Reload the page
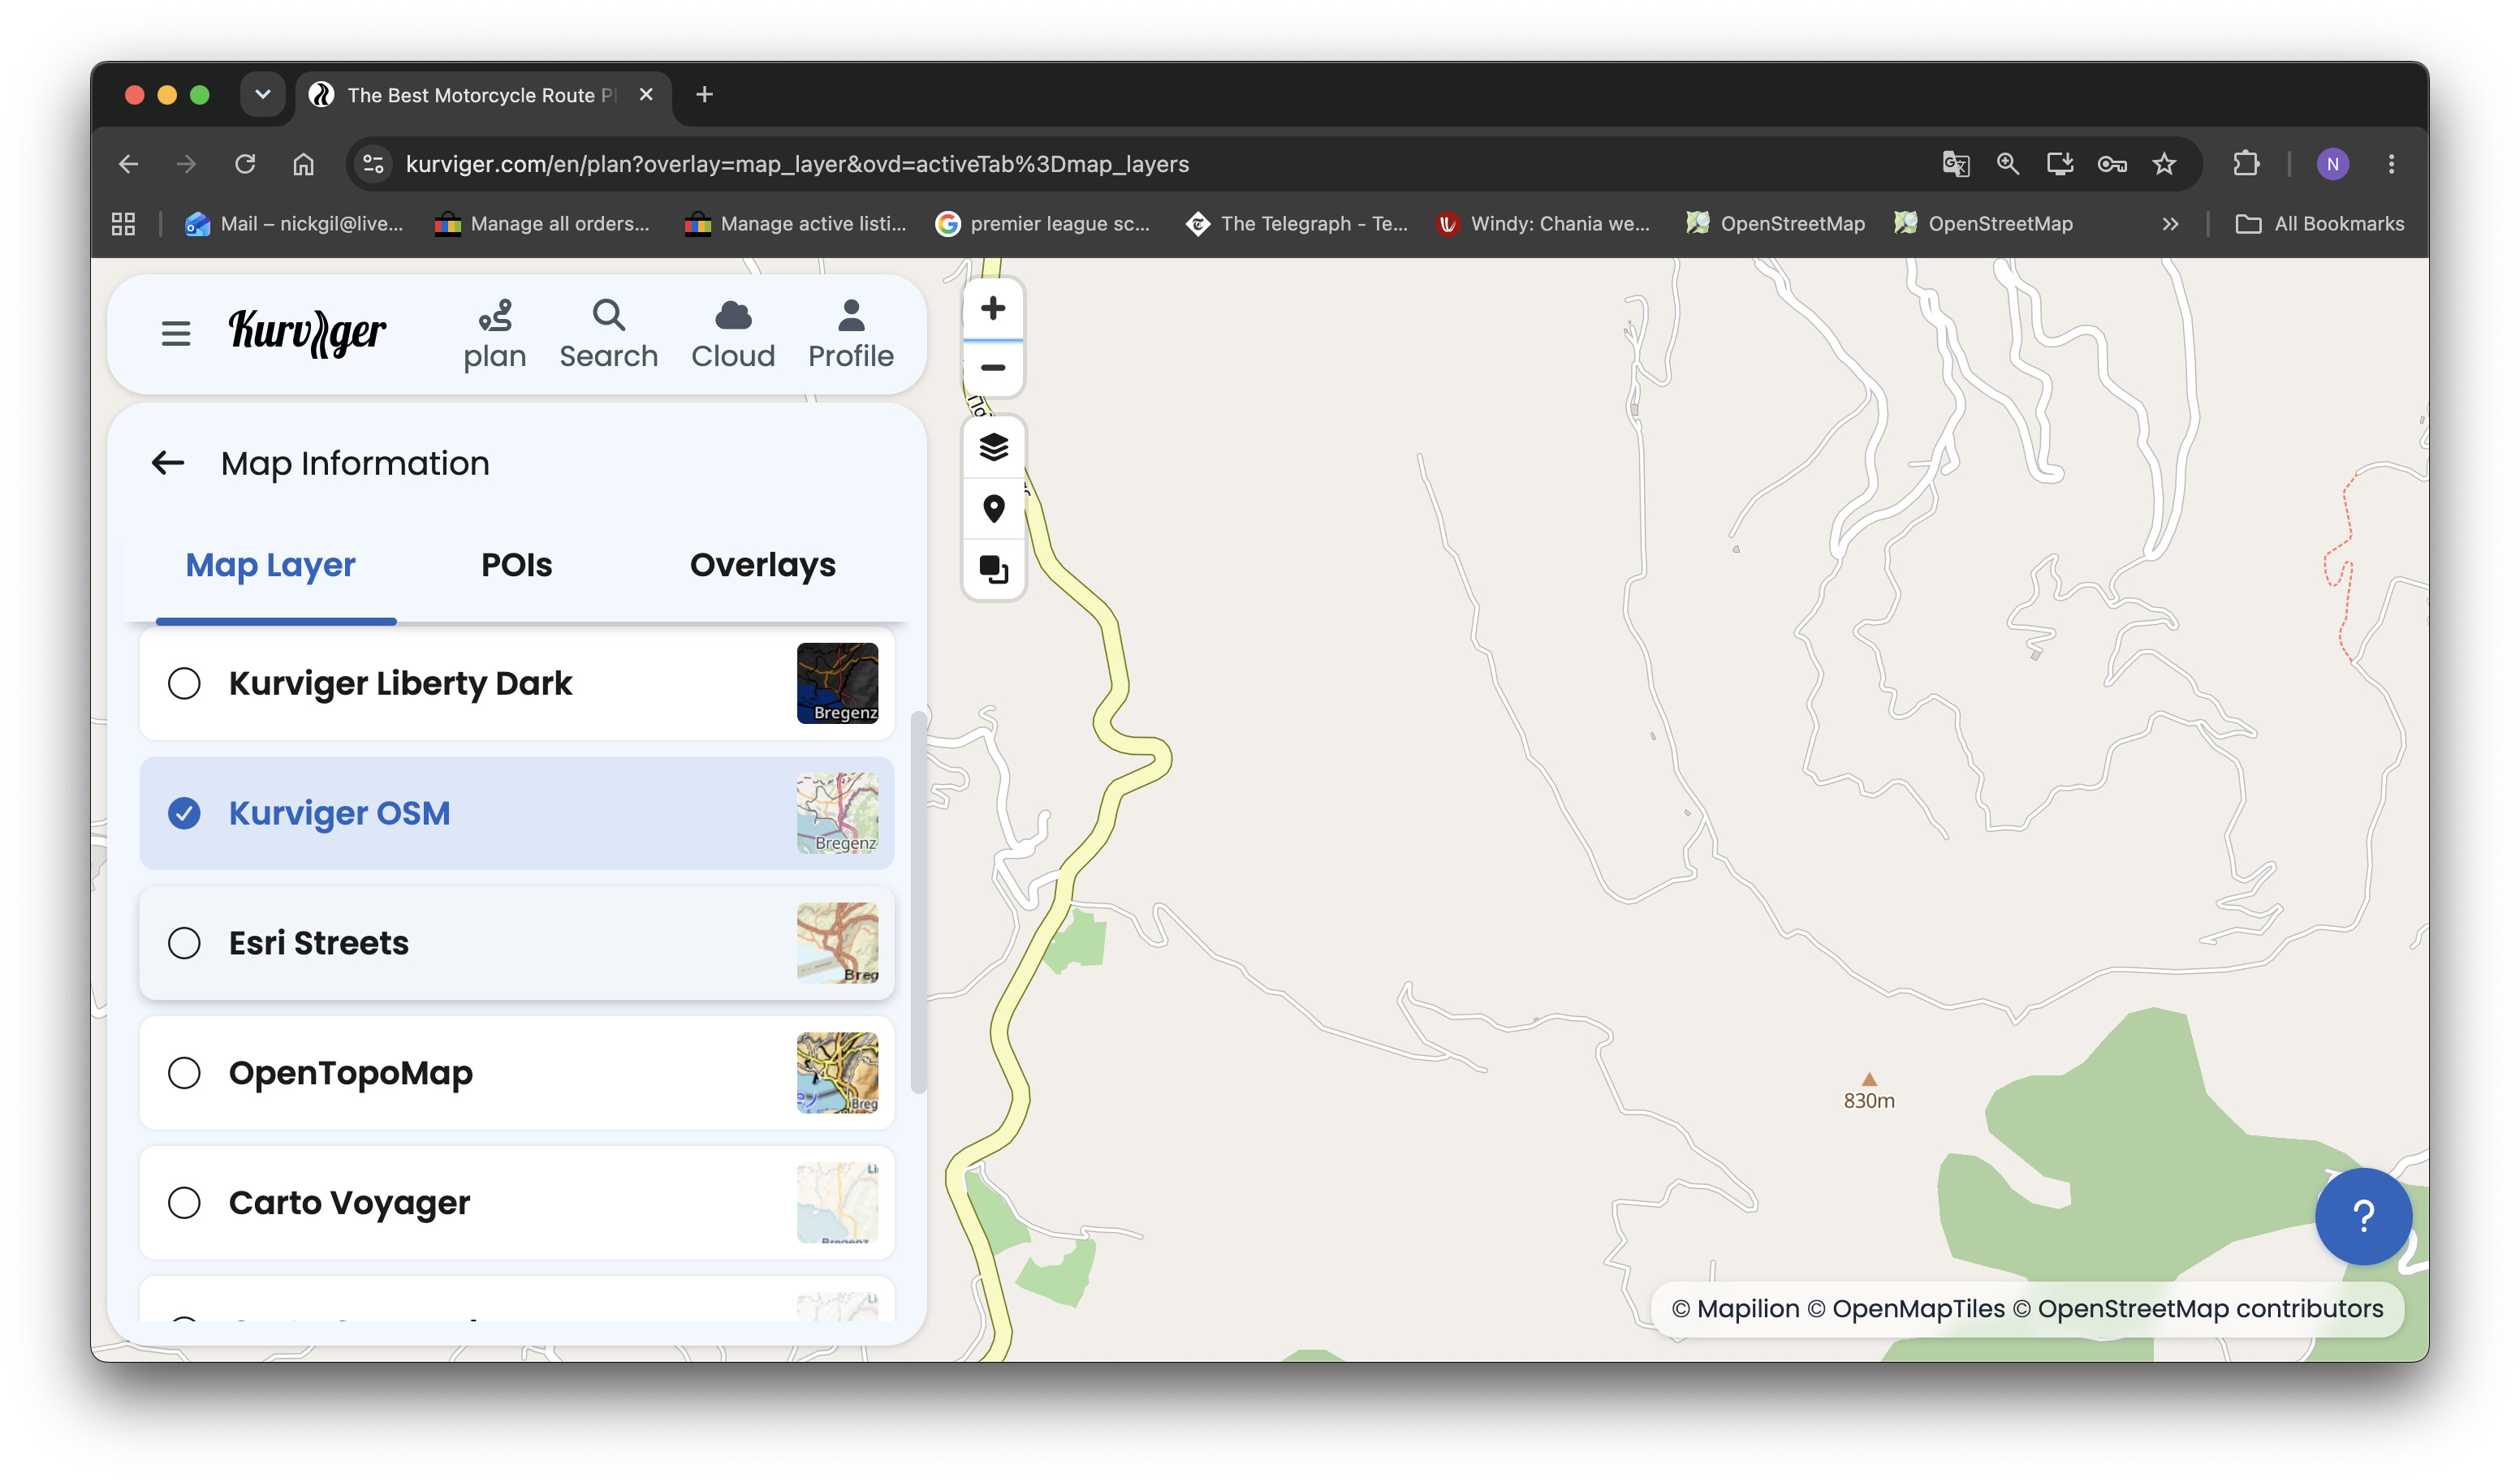Viewport: 2520px width, 1482px height. click(245, 164)
